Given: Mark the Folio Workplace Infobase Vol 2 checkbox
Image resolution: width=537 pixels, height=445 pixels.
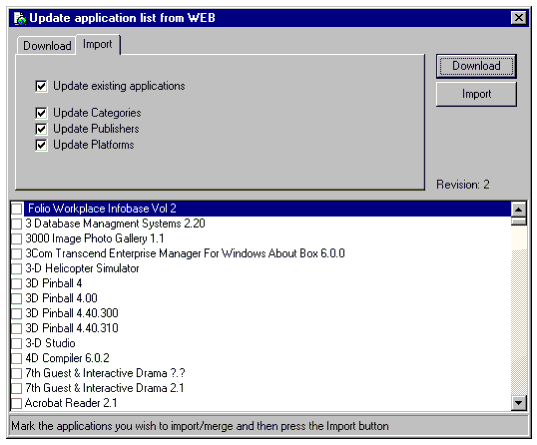Looking at the screenshot, I should pyautogui.click(x=17, y=209).
